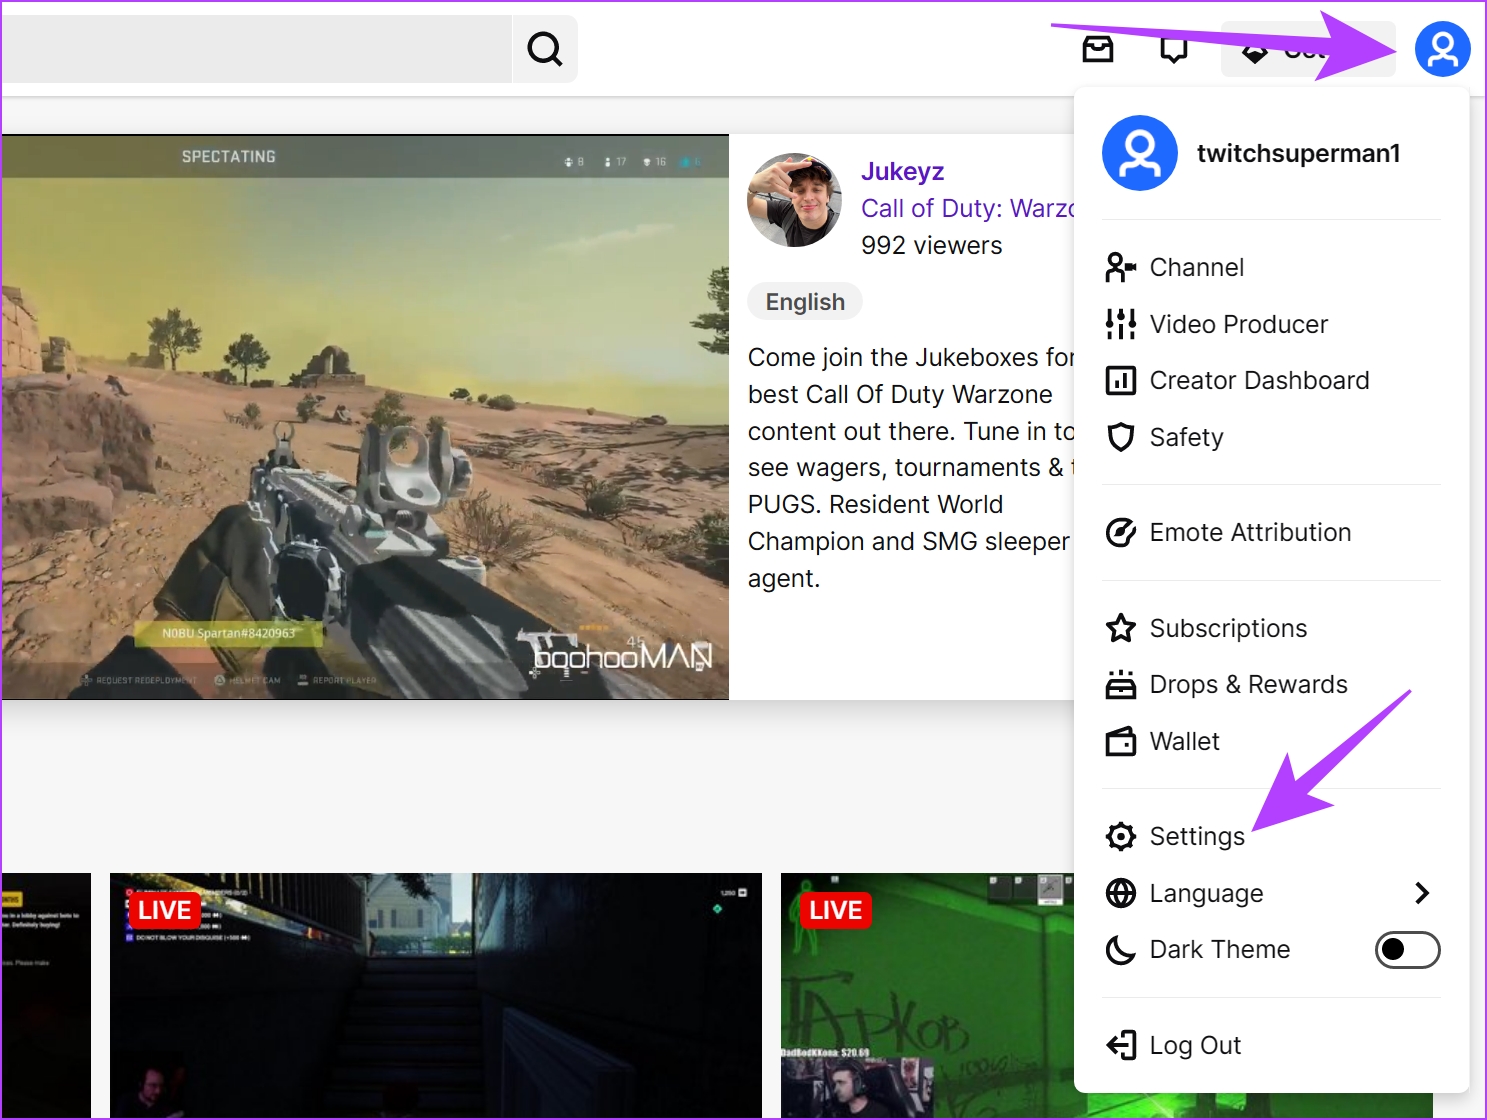Open the profile avatar menu
This screenshot has width=1487, height=1120.
[x=1442, y=48]
